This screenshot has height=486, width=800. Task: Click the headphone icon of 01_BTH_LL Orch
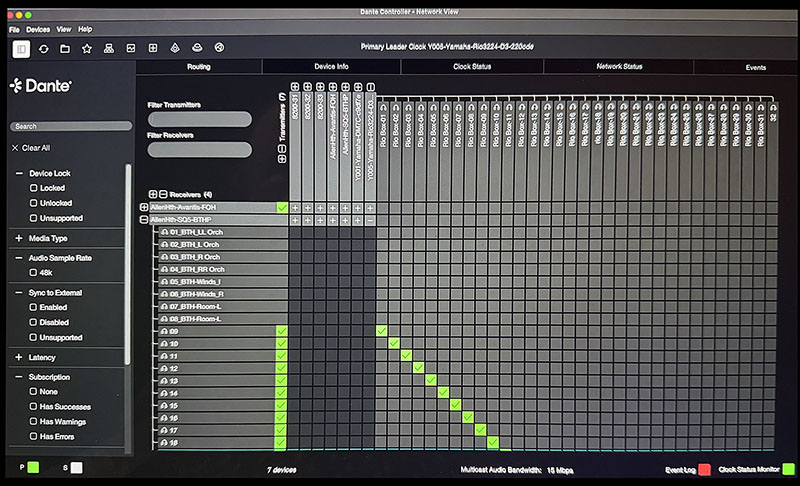[165, 232]
